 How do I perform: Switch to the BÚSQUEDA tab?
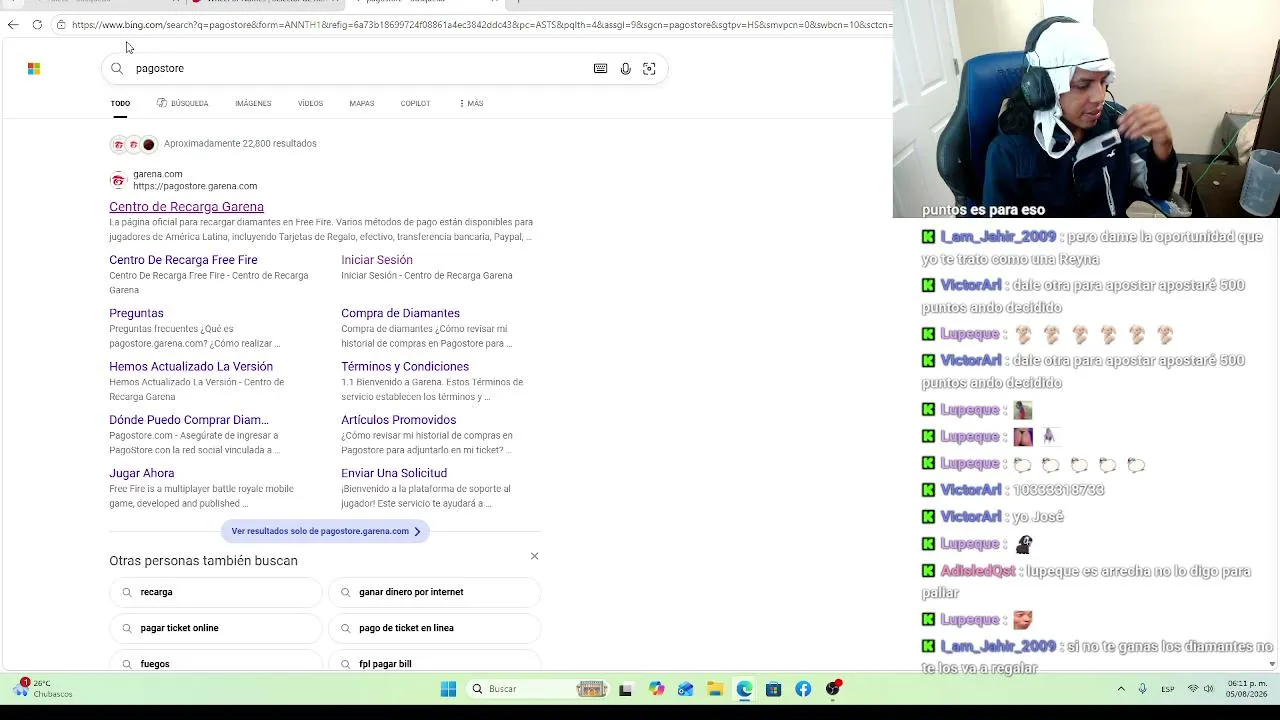pyautogui.click(x=183, y=103)
